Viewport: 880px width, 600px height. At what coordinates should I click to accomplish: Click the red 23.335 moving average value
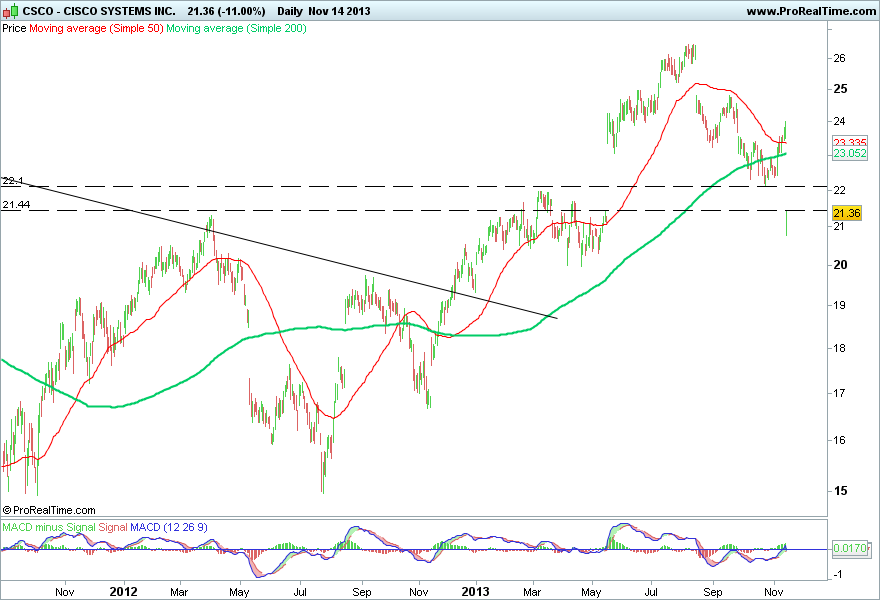point(850,143)
